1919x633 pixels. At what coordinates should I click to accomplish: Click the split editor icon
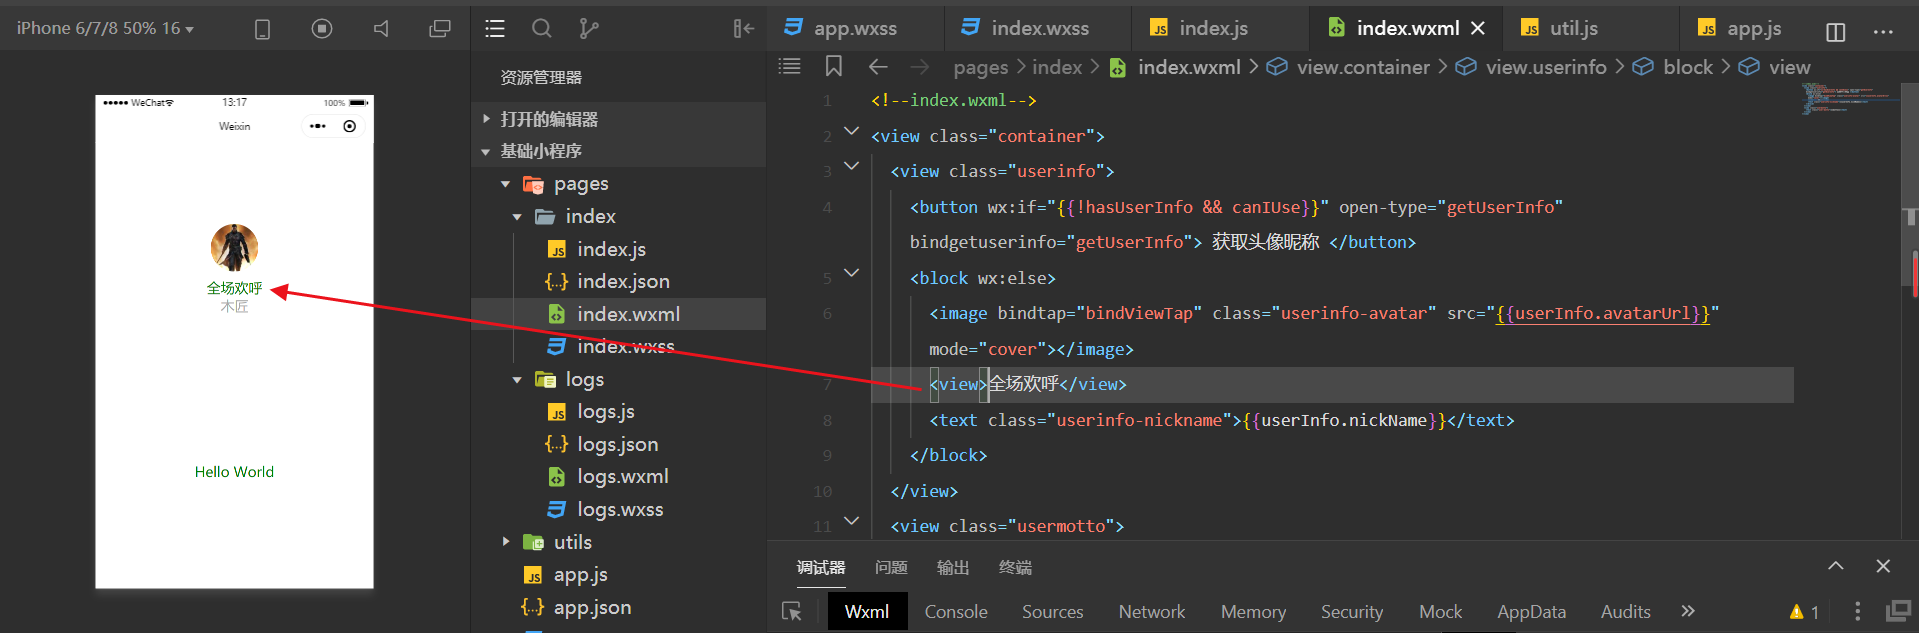point(1835,32)
